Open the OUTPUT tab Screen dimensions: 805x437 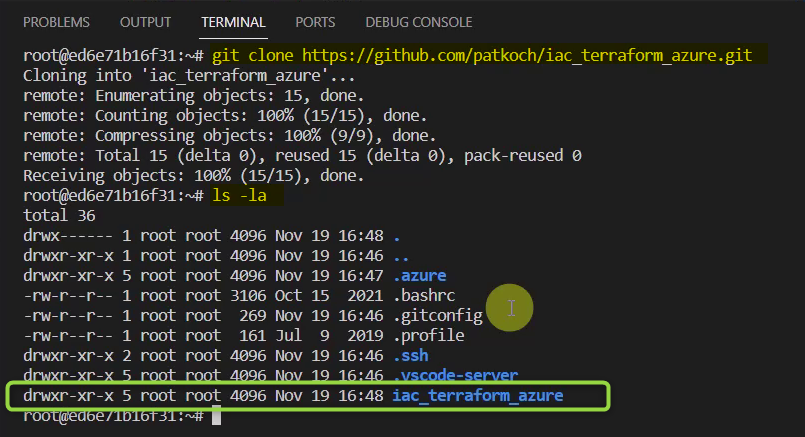click(145, 23)
